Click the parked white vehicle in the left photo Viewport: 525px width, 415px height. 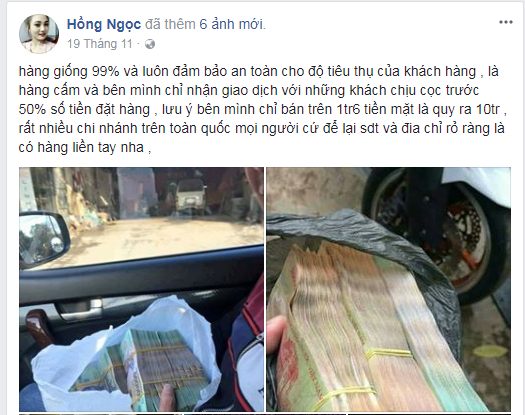coord(190,196)
